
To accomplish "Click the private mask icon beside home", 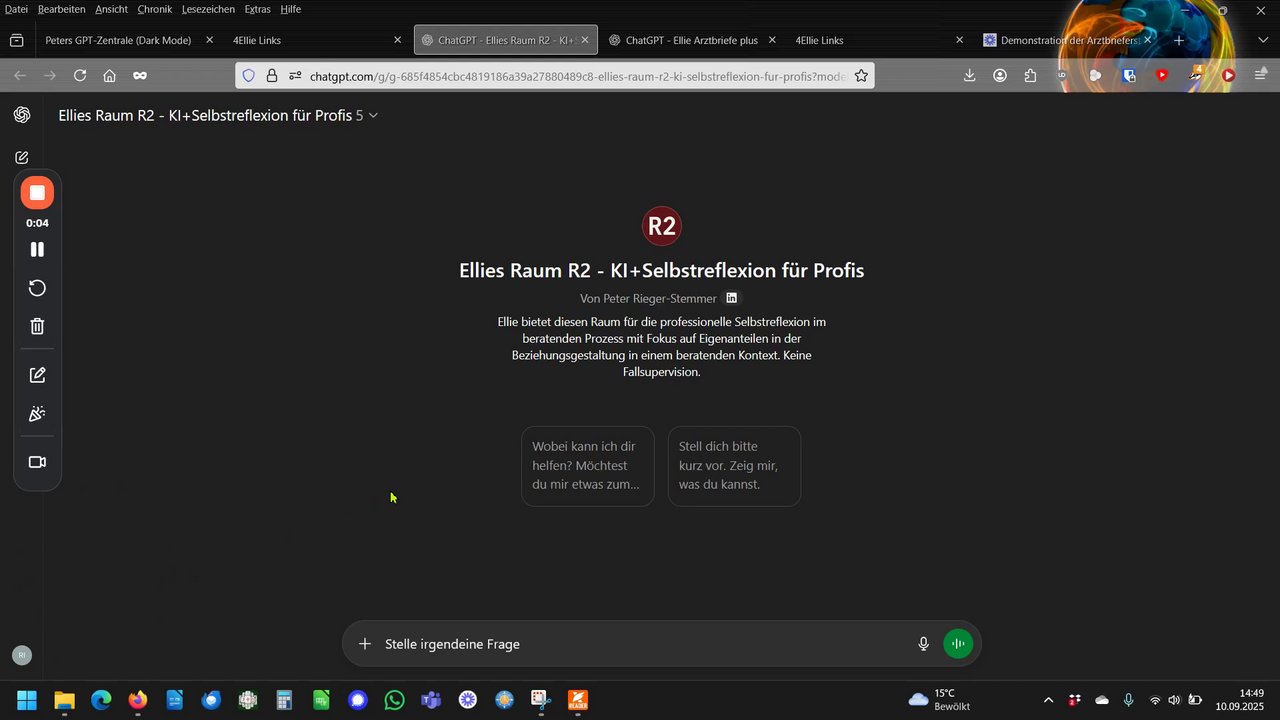I will [x=140, y=75].
